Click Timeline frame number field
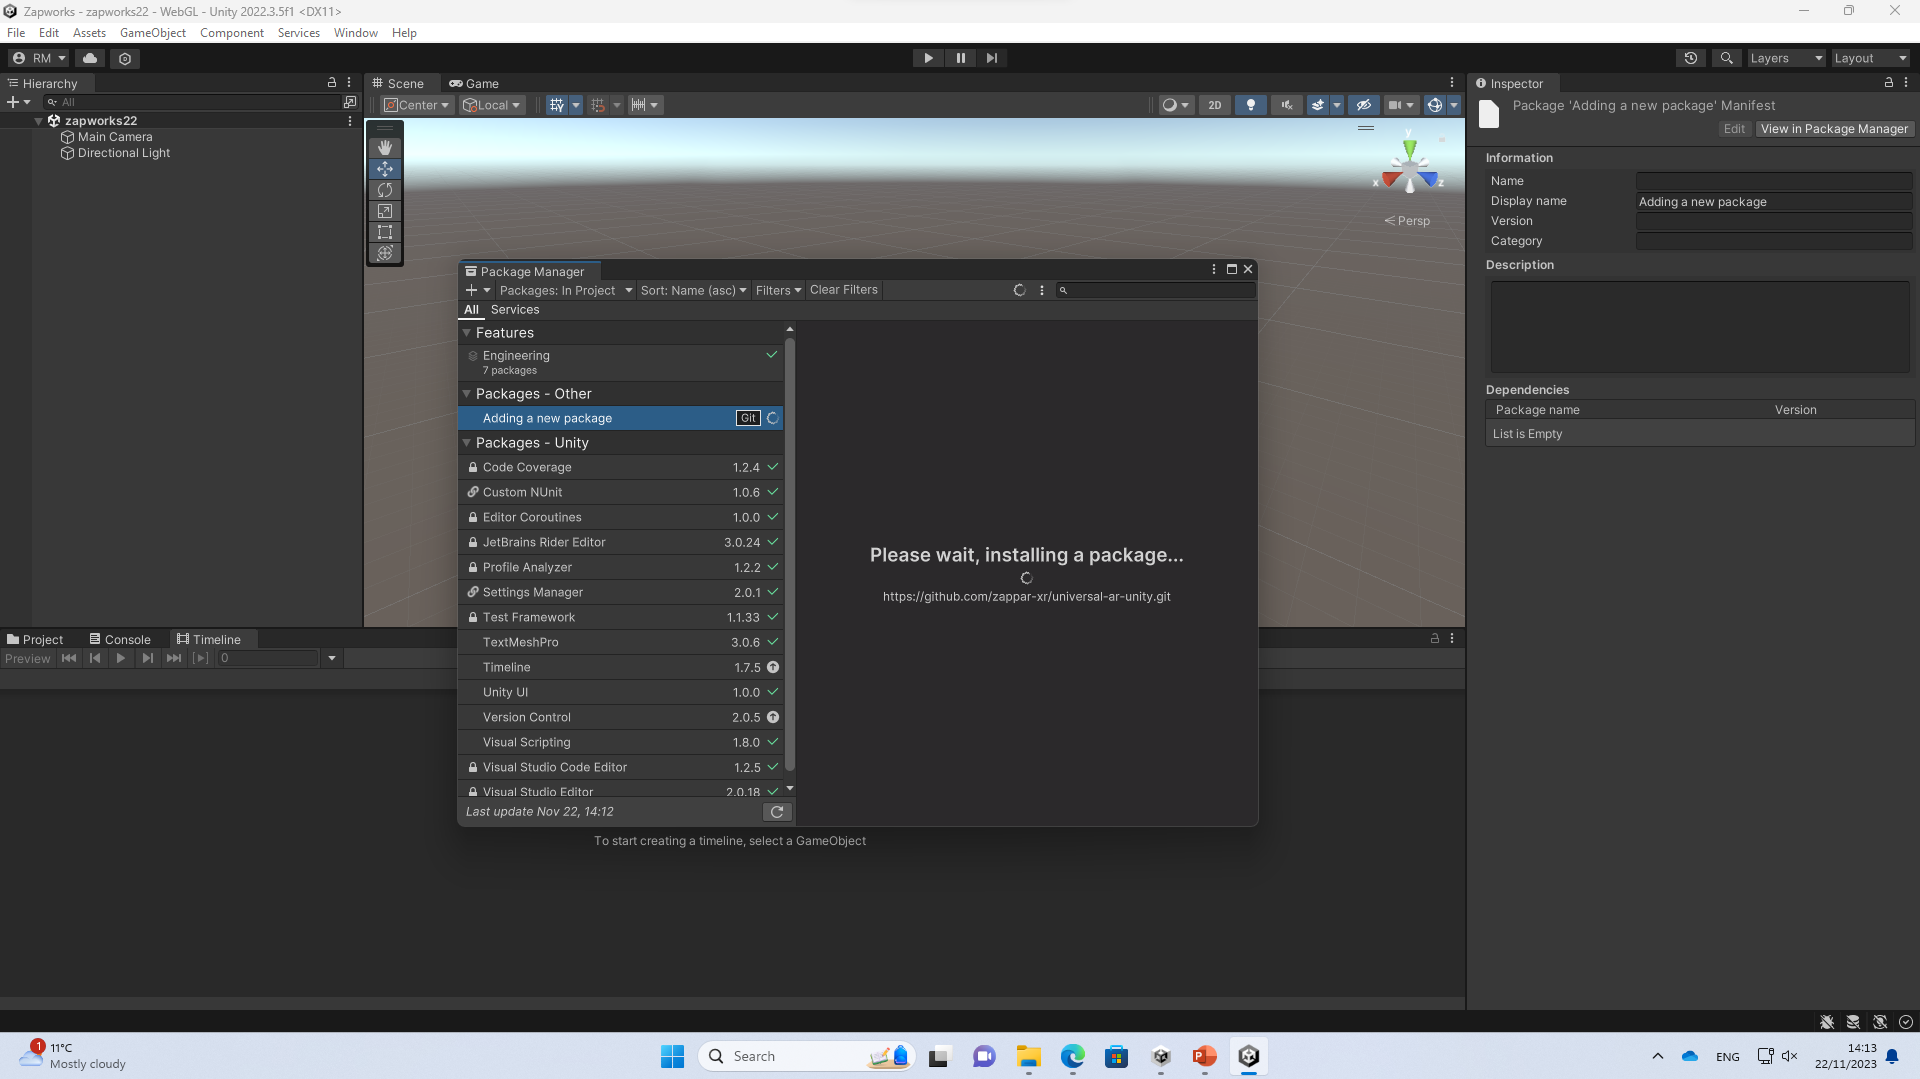 [268, 658]
